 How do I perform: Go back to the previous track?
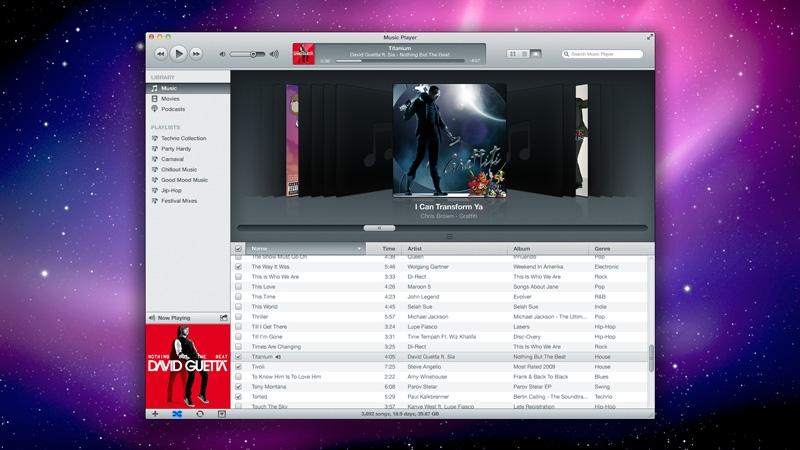point(160,53)
